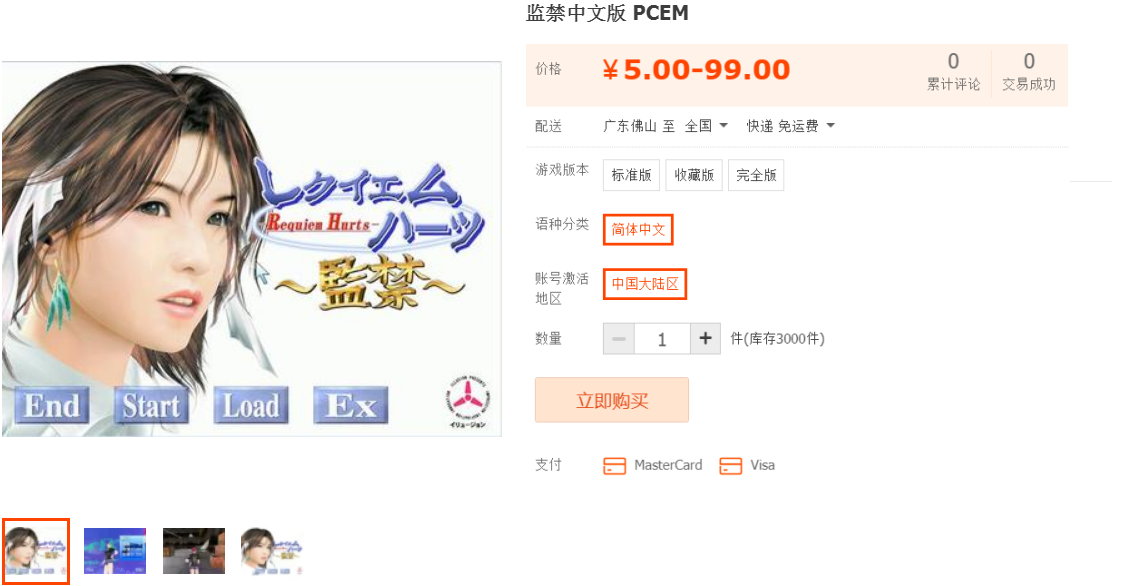Select 完全版 game version option
This screenshot has height=586, width=1127.
[x=756, y=175]
